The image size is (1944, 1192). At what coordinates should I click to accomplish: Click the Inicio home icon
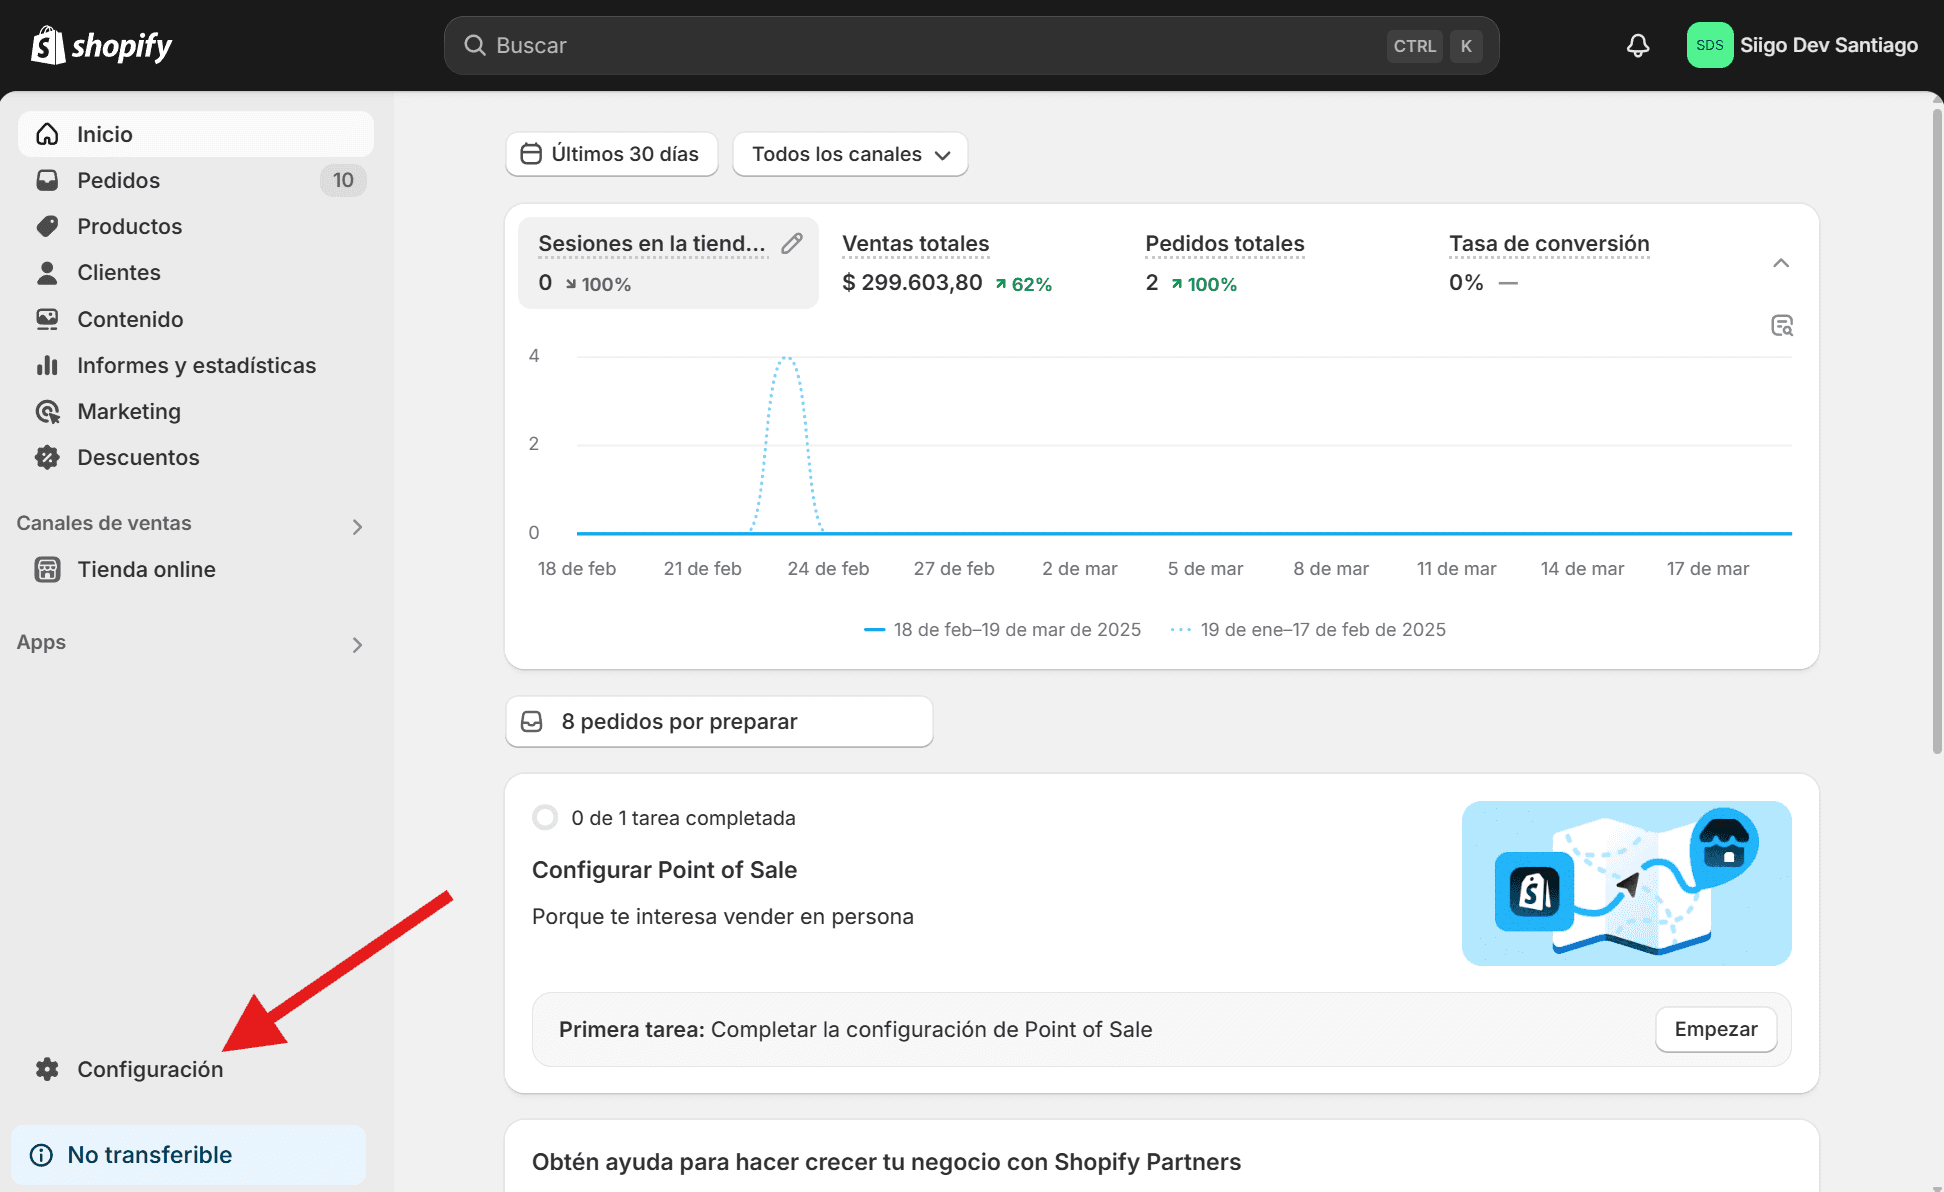(x=47, y=134)
